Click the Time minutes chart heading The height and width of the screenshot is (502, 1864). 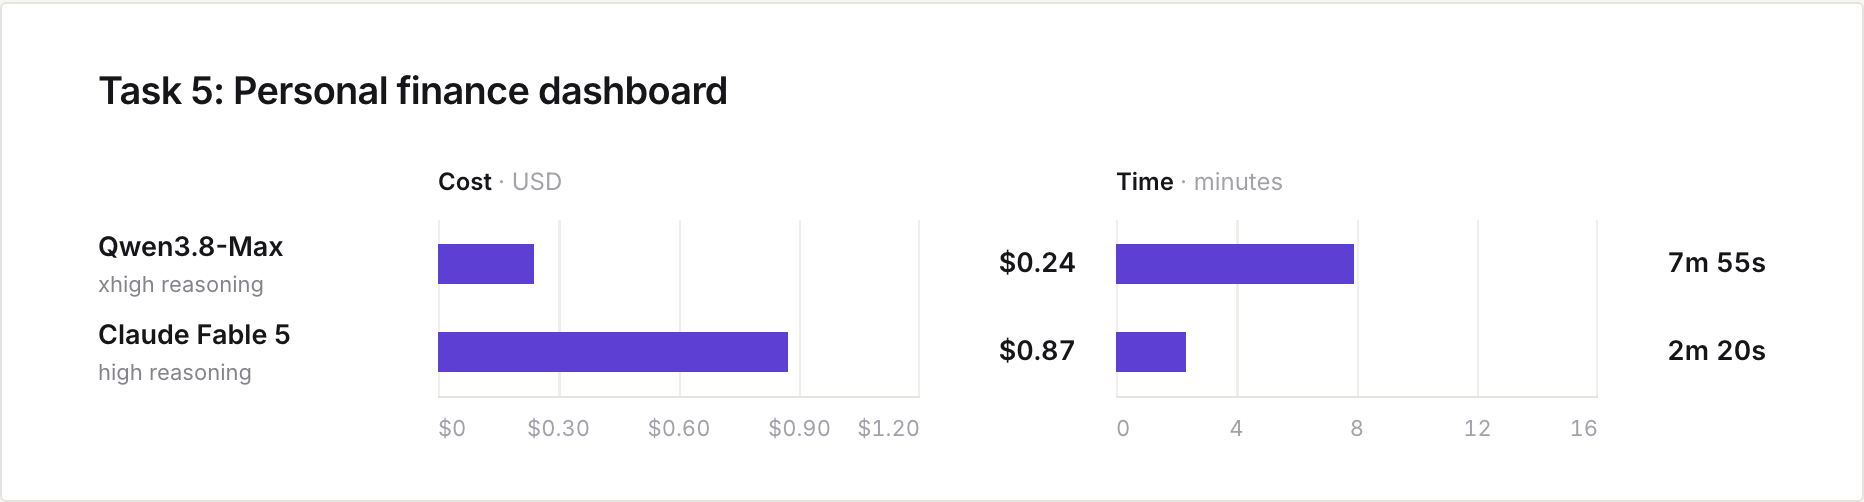coord(1199,182)
